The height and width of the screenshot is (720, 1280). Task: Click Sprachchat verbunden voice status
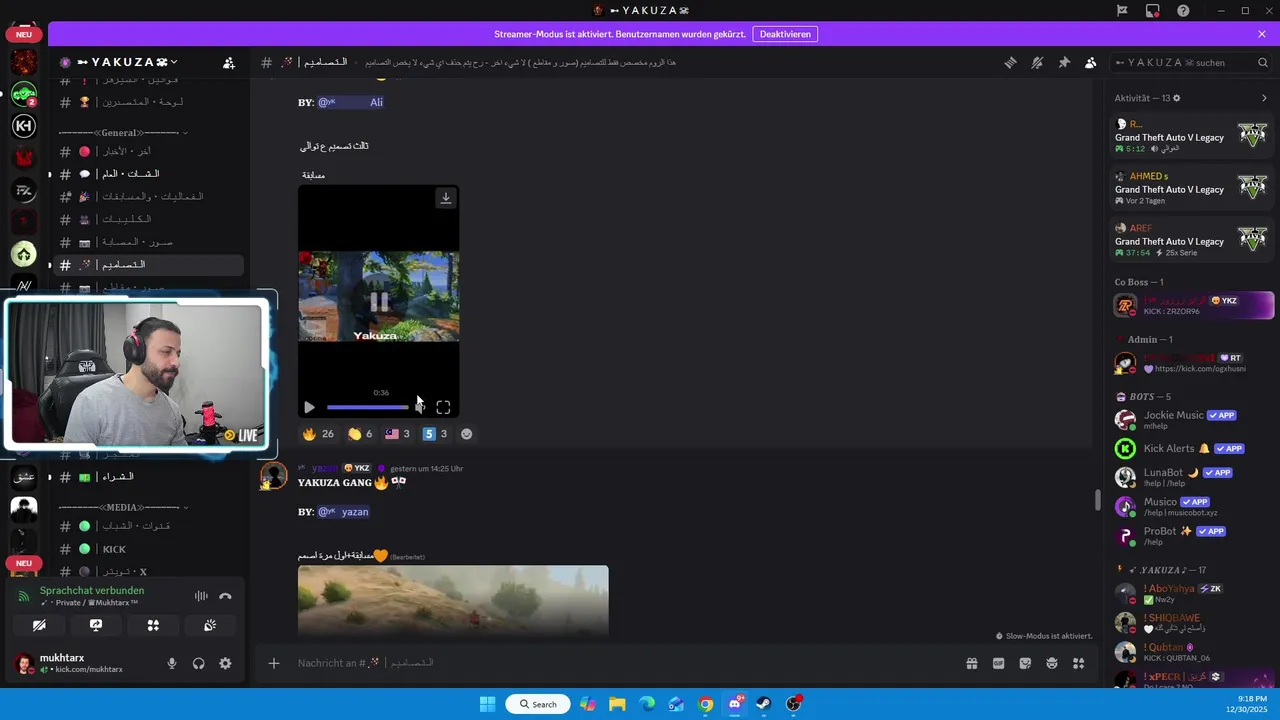coord(92,590)
